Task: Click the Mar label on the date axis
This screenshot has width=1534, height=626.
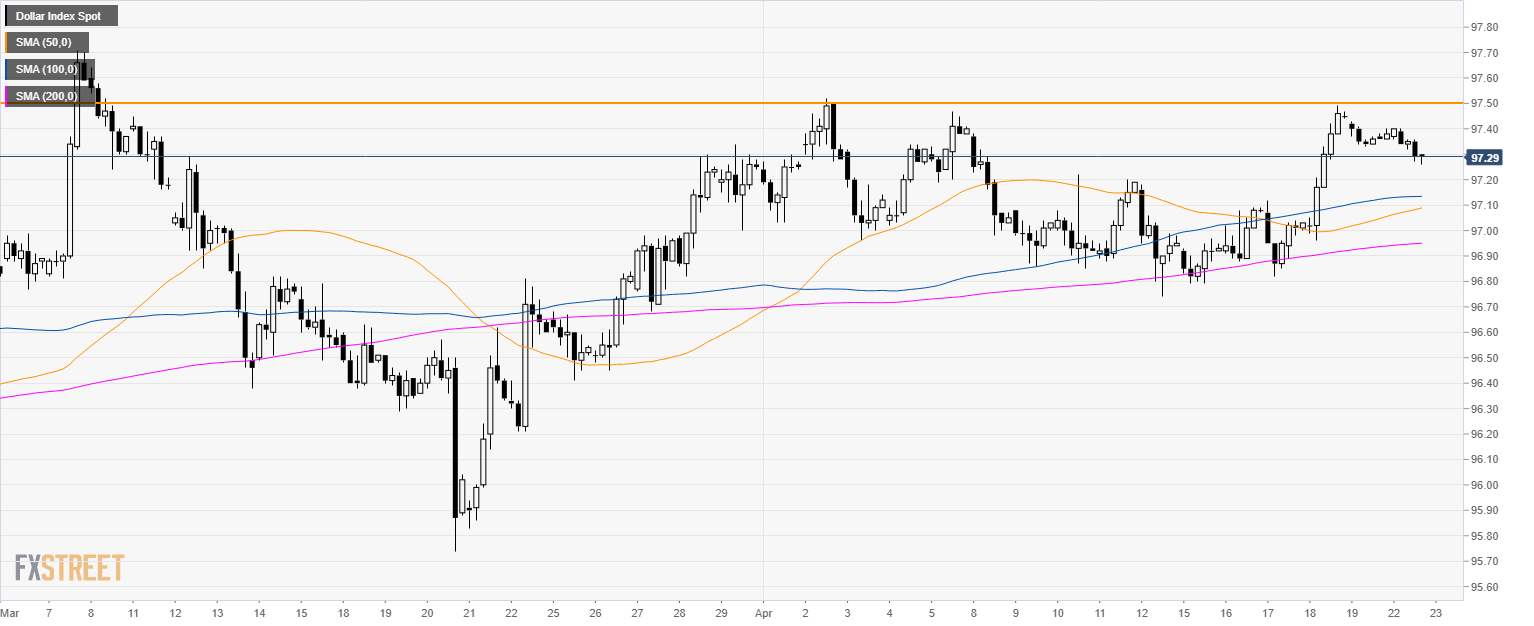Action: point(9,610)
